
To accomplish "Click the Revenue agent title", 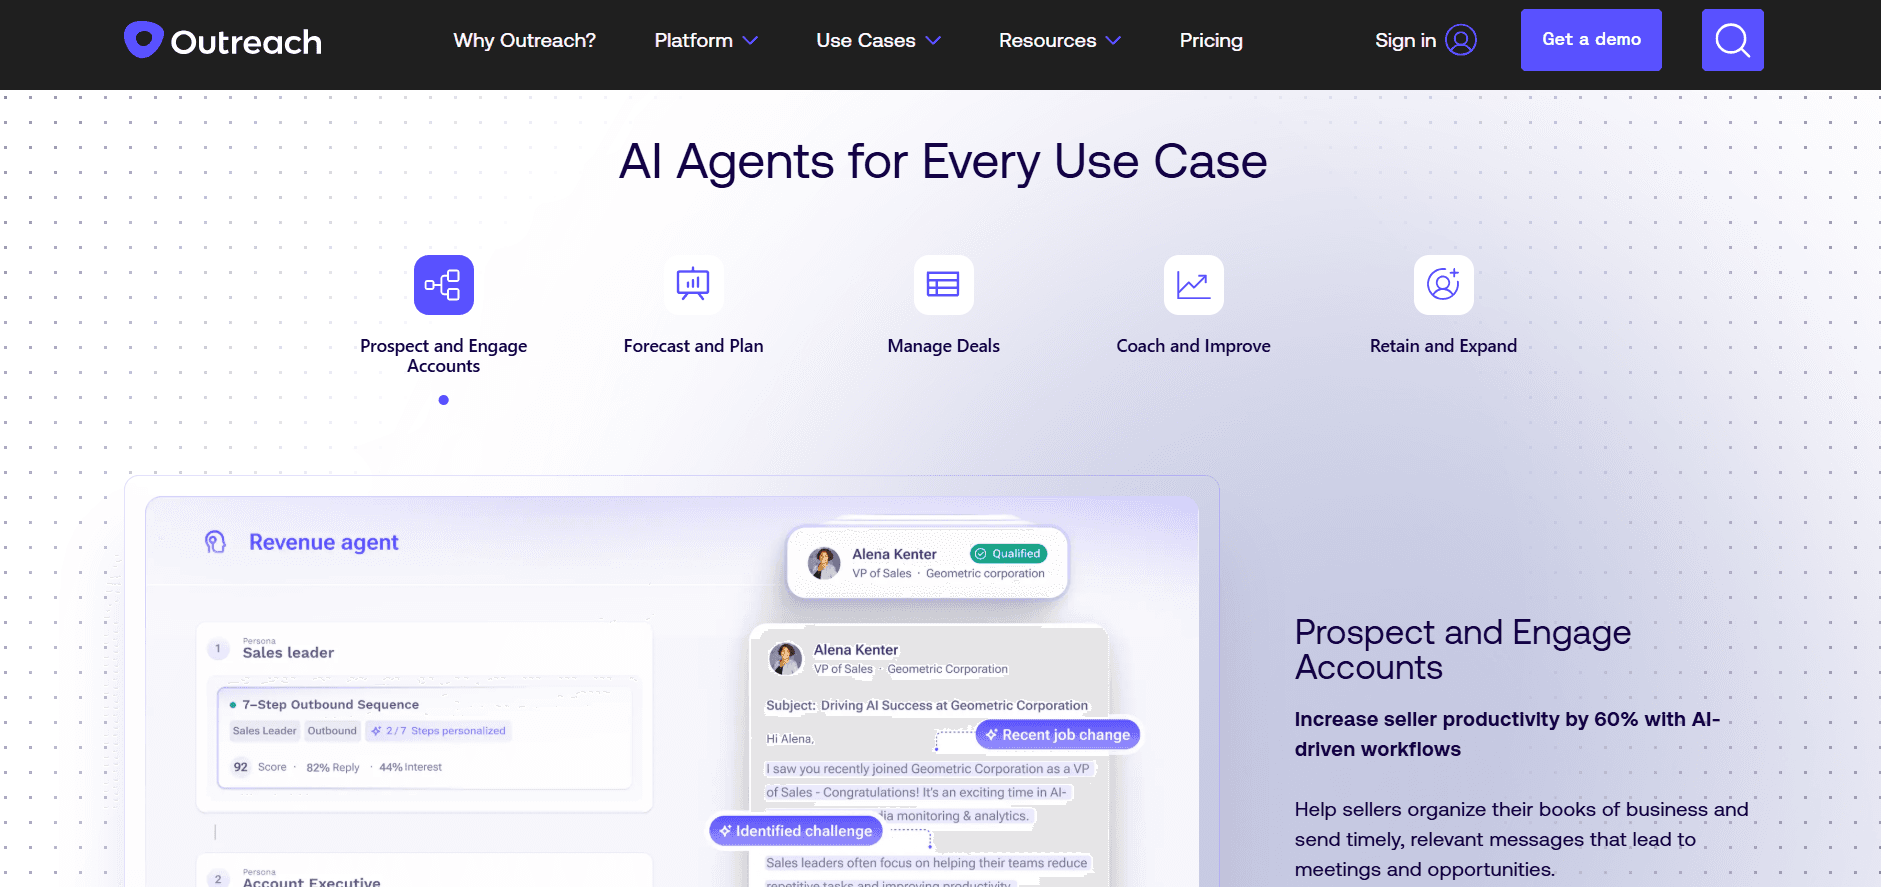I will tap(324, 542).
